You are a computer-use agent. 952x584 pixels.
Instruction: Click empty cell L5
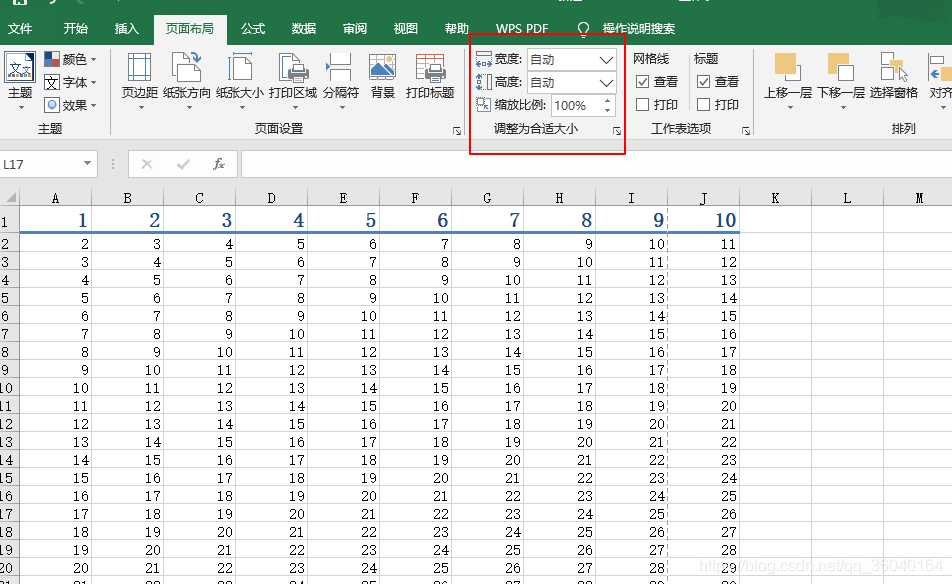click(x=848, y=298)
